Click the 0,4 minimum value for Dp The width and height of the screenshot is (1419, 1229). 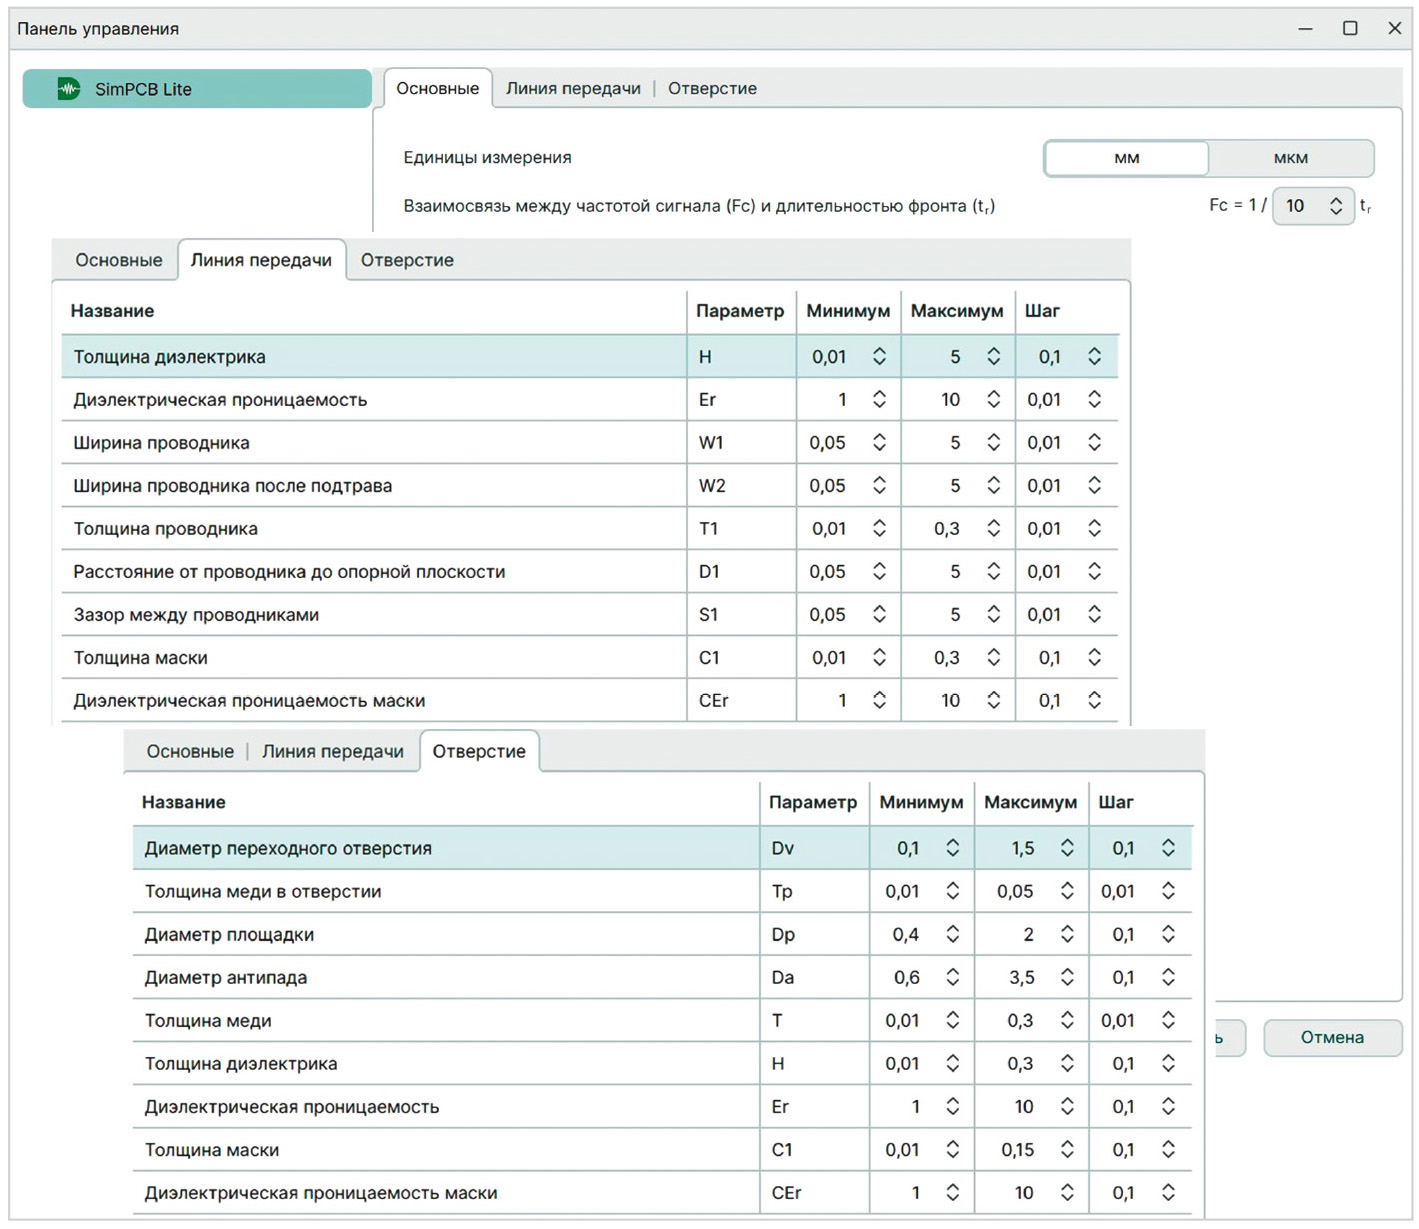(x=906, y=934)
